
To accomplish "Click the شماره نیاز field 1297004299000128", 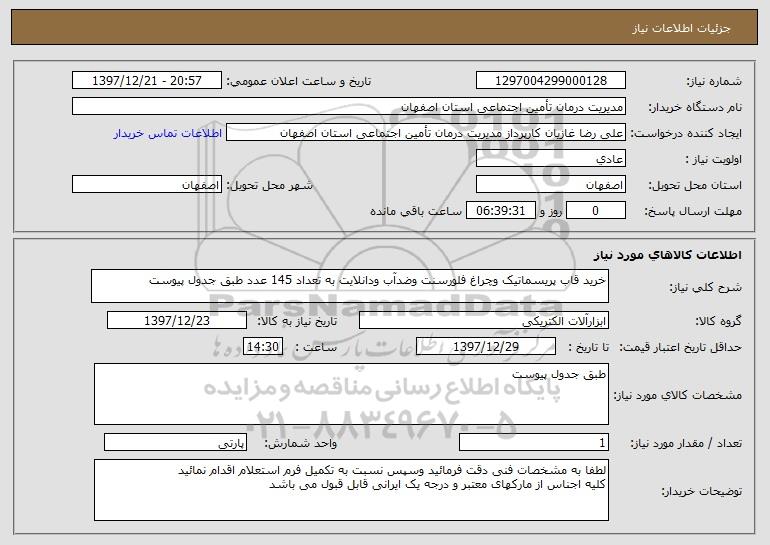I will click(x=550, y=80).
